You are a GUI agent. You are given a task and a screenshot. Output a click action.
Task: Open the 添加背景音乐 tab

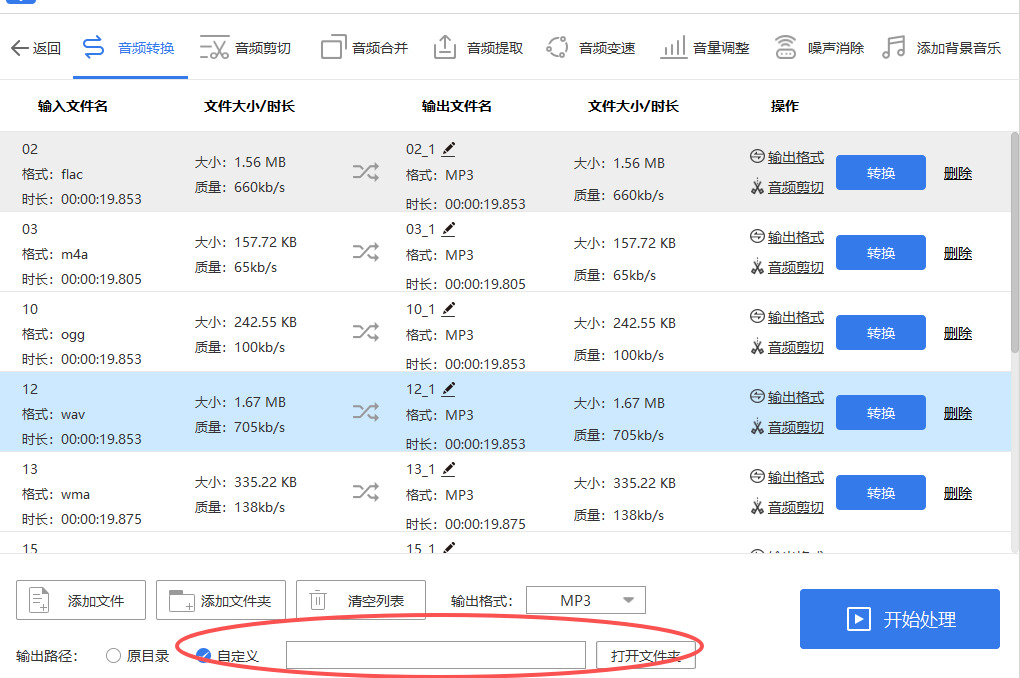(941, 47)
